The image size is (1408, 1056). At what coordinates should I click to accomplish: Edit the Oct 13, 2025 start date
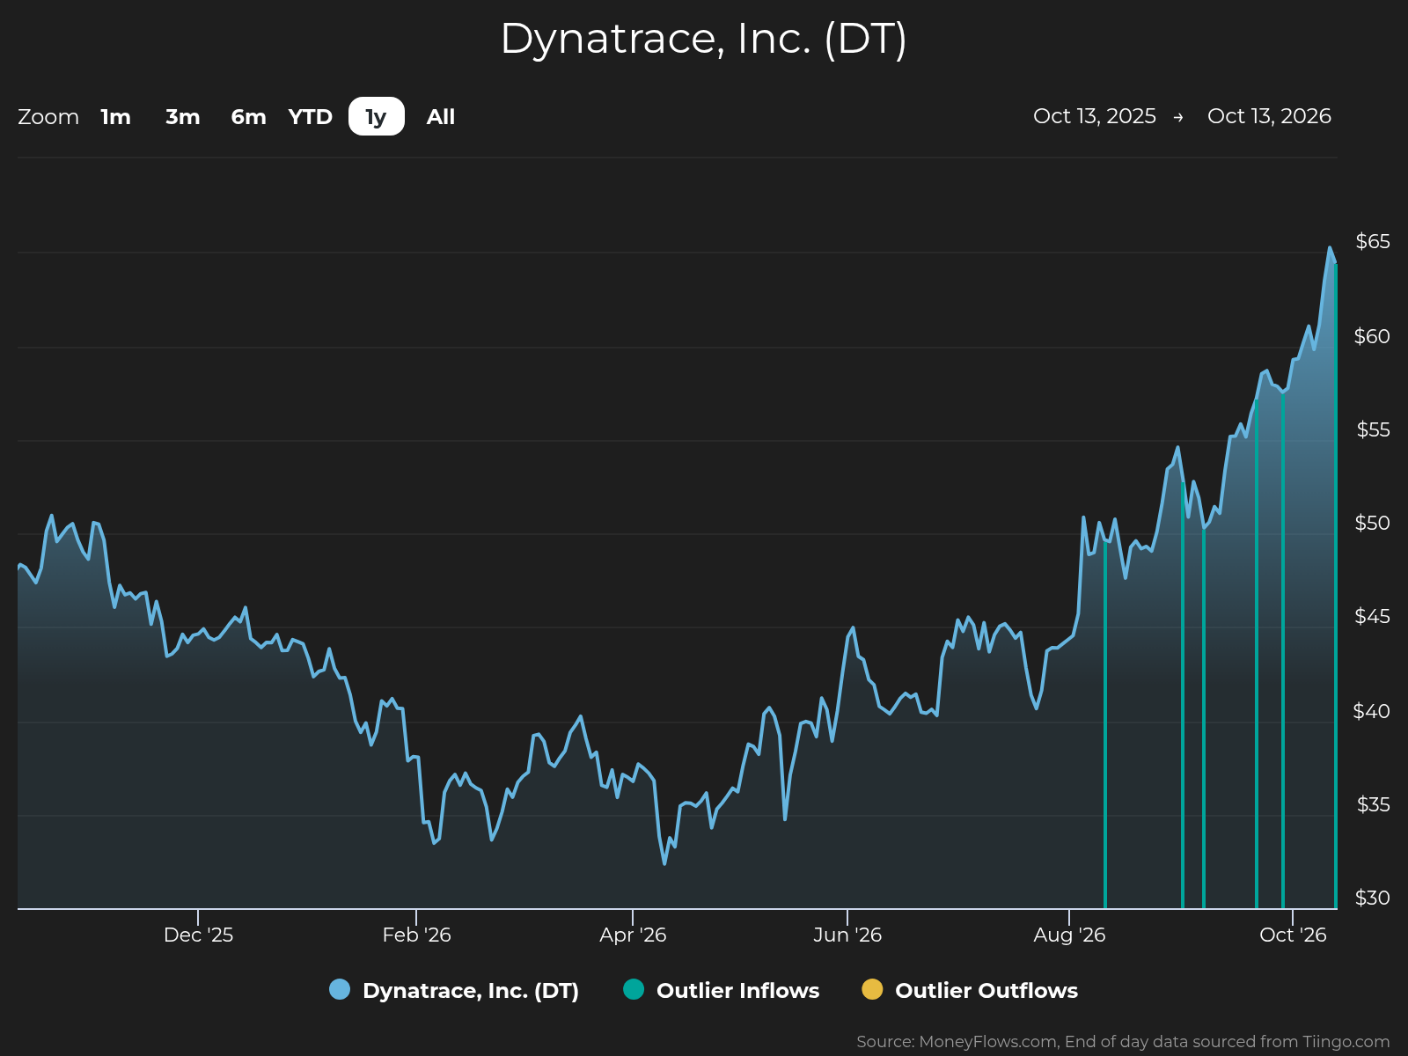[x=1094, y=116]
